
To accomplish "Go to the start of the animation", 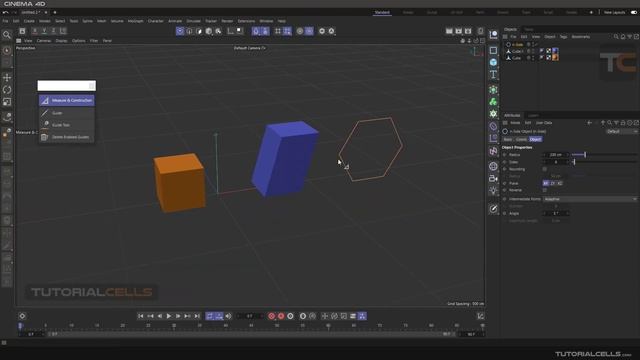I will tap(140, 316).
